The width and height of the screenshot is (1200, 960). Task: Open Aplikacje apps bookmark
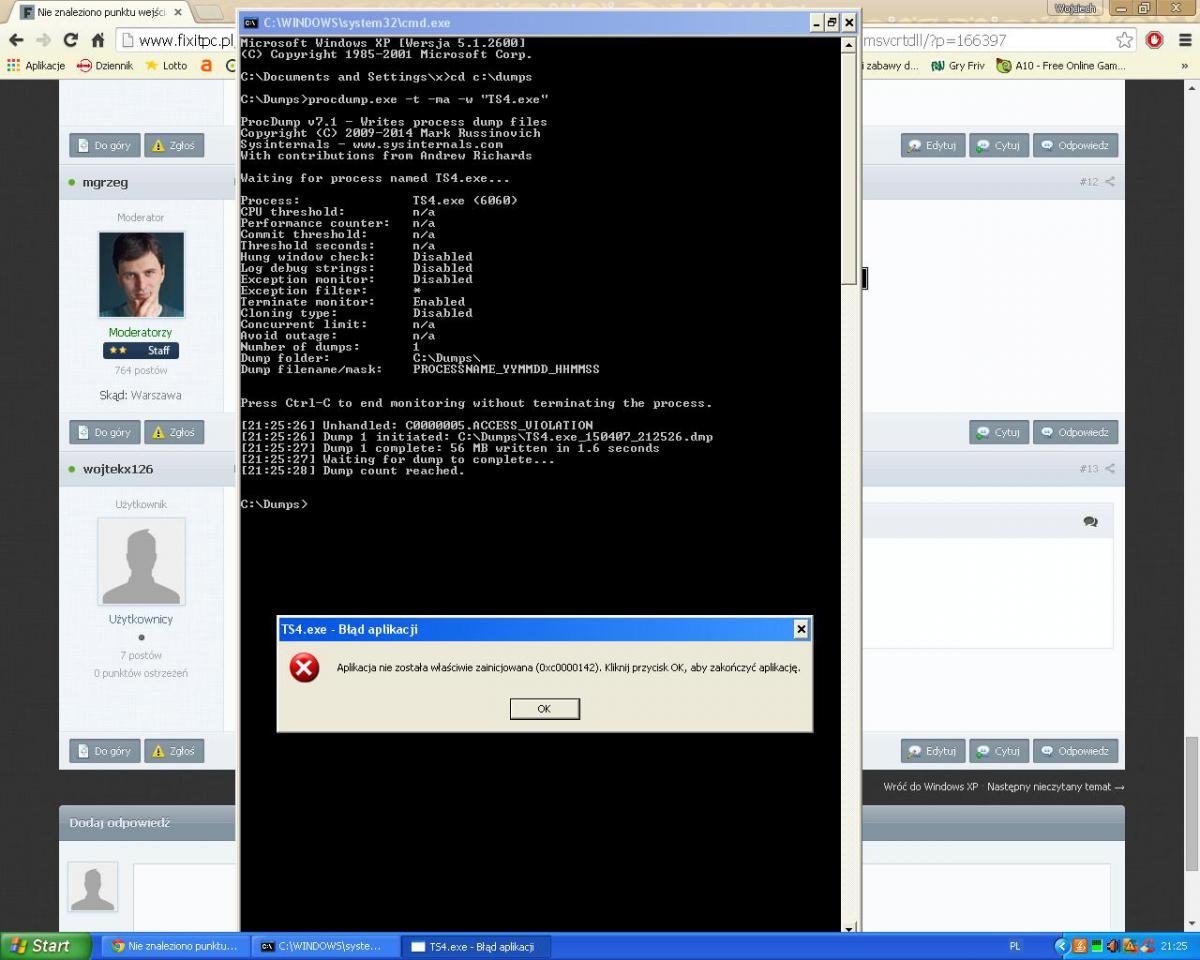point(37,66)
